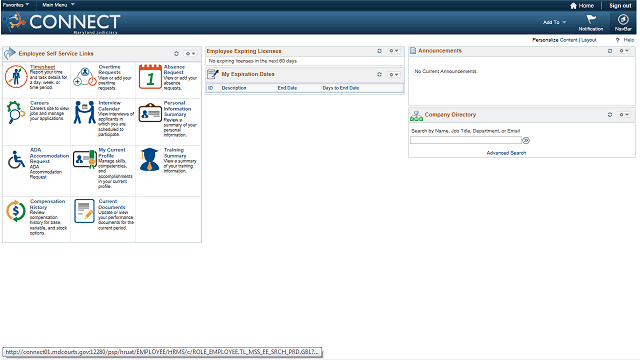The height and width of the screenshot is (360, 640).
Task: Open My Expiration Dates settings dropdown
Action: point(393,74)
